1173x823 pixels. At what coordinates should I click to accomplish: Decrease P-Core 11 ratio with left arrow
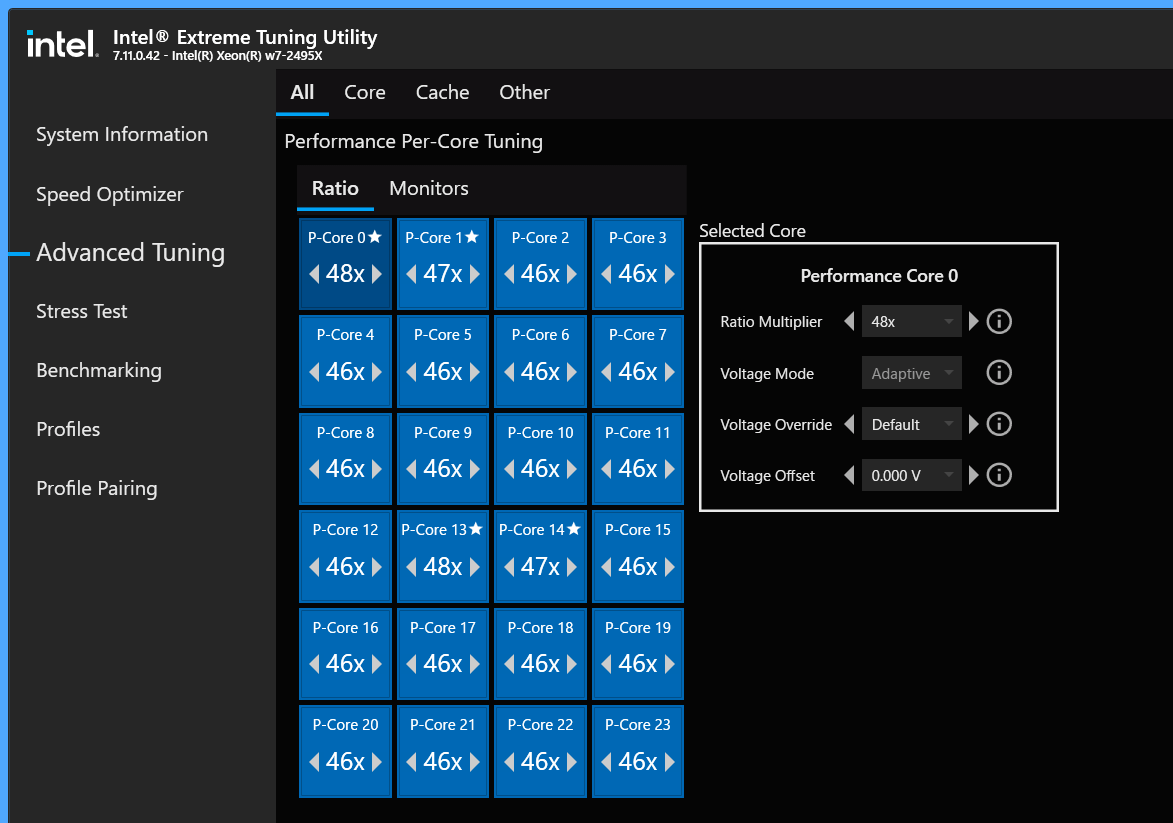tap(607, 469)
